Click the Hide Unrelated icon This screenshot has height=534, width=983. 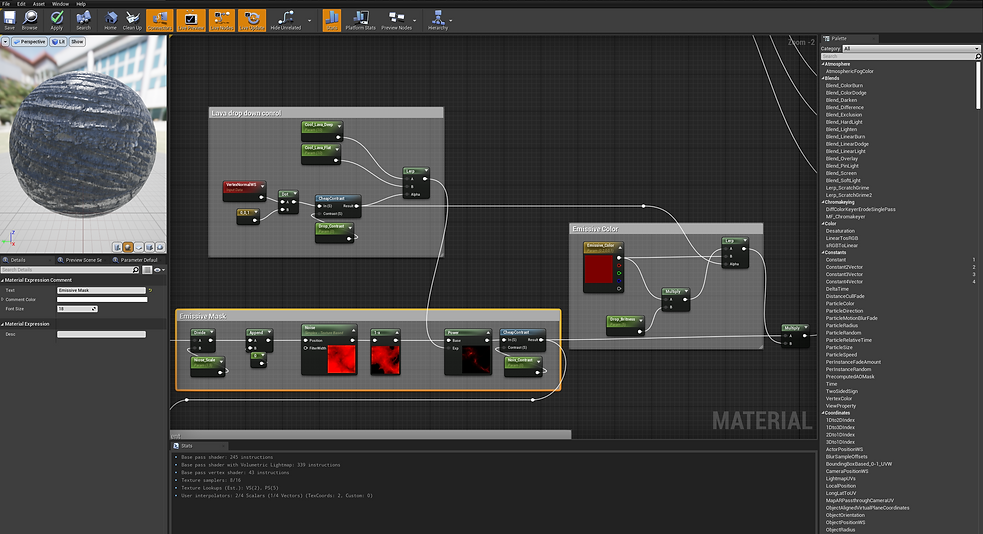tap(286, 20)
